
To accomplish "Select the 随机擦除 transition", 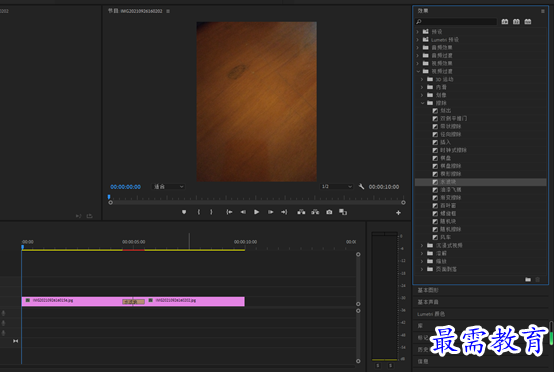I will click(x=450, y=229).
